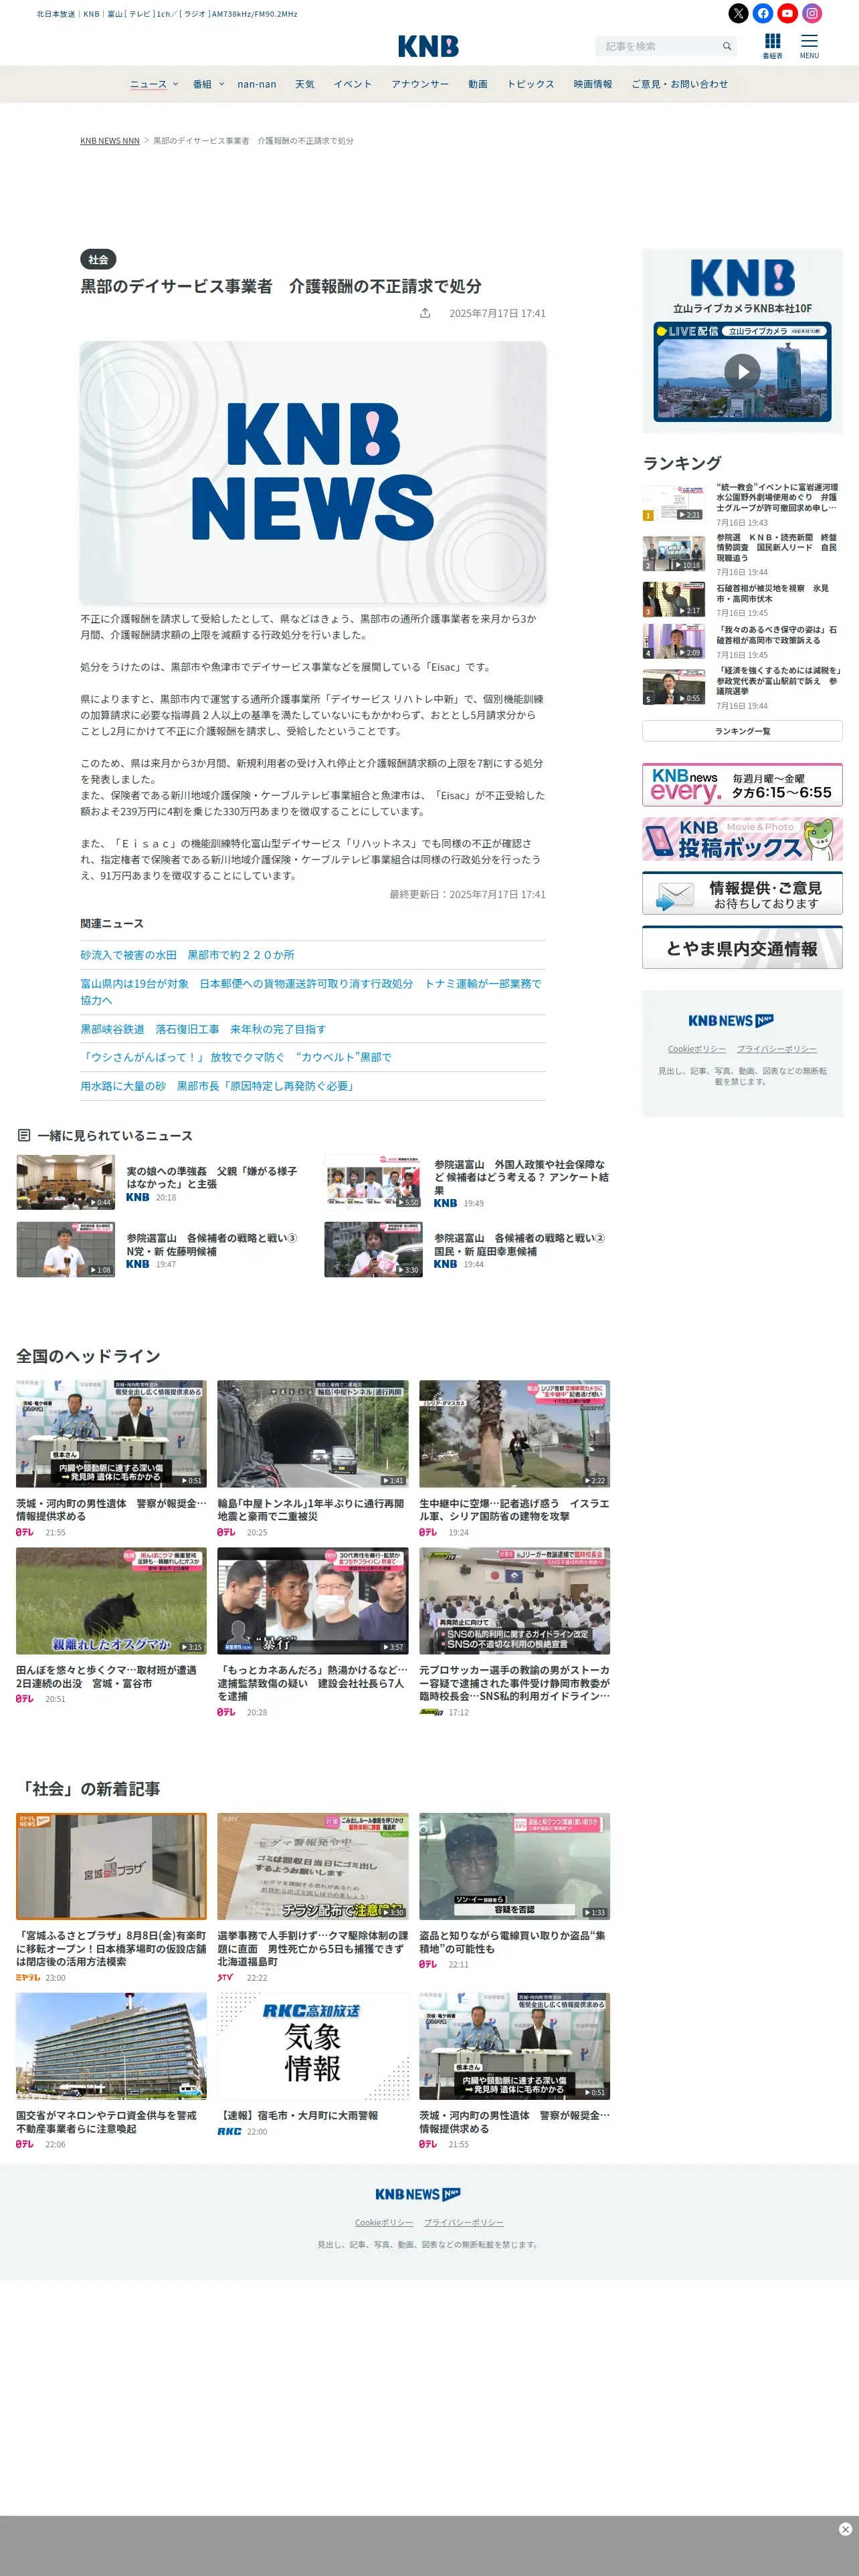Open the 天気 menu item

(305, 84)
